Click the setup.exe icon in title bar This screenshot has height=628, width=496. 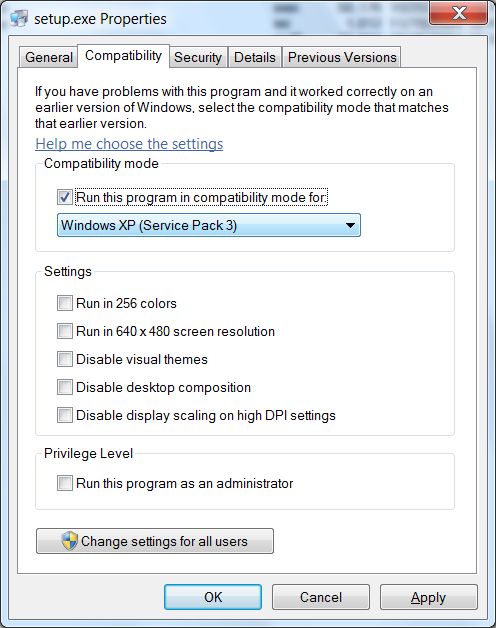click(x=19, y=18)
